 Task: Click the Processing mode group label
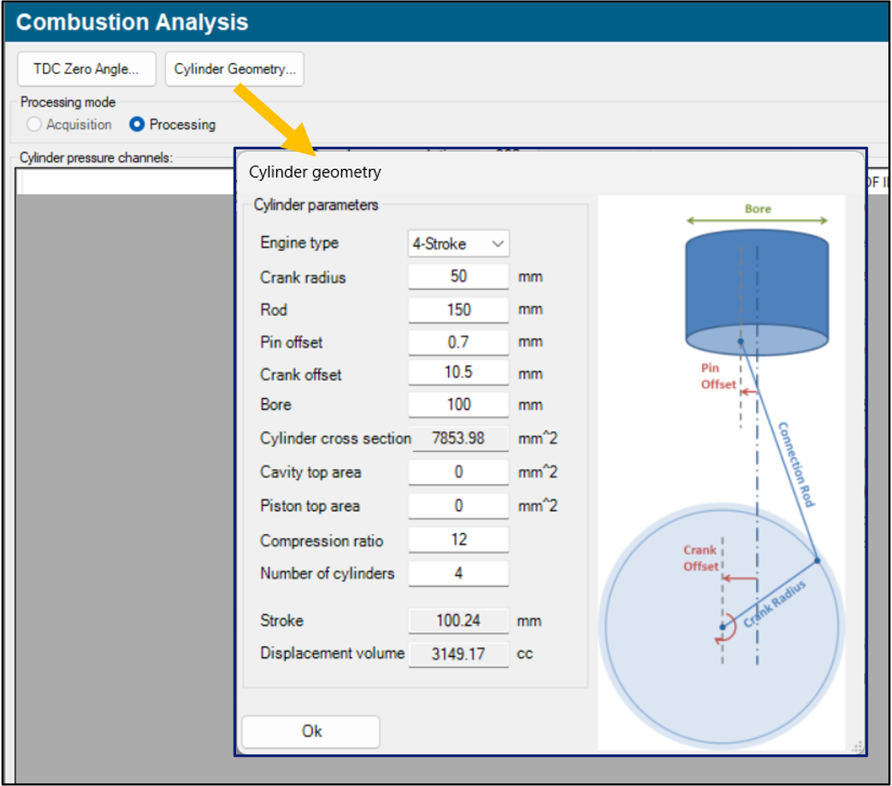(x=68, y=102)
